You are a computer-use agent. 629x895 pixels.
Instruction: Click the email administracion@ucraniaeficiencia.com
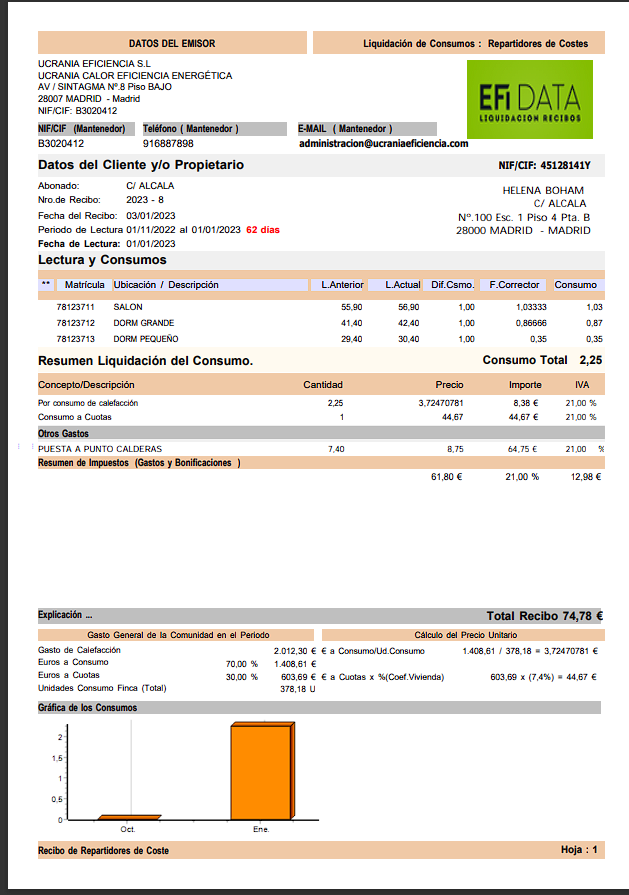click(x=384, y=144)
